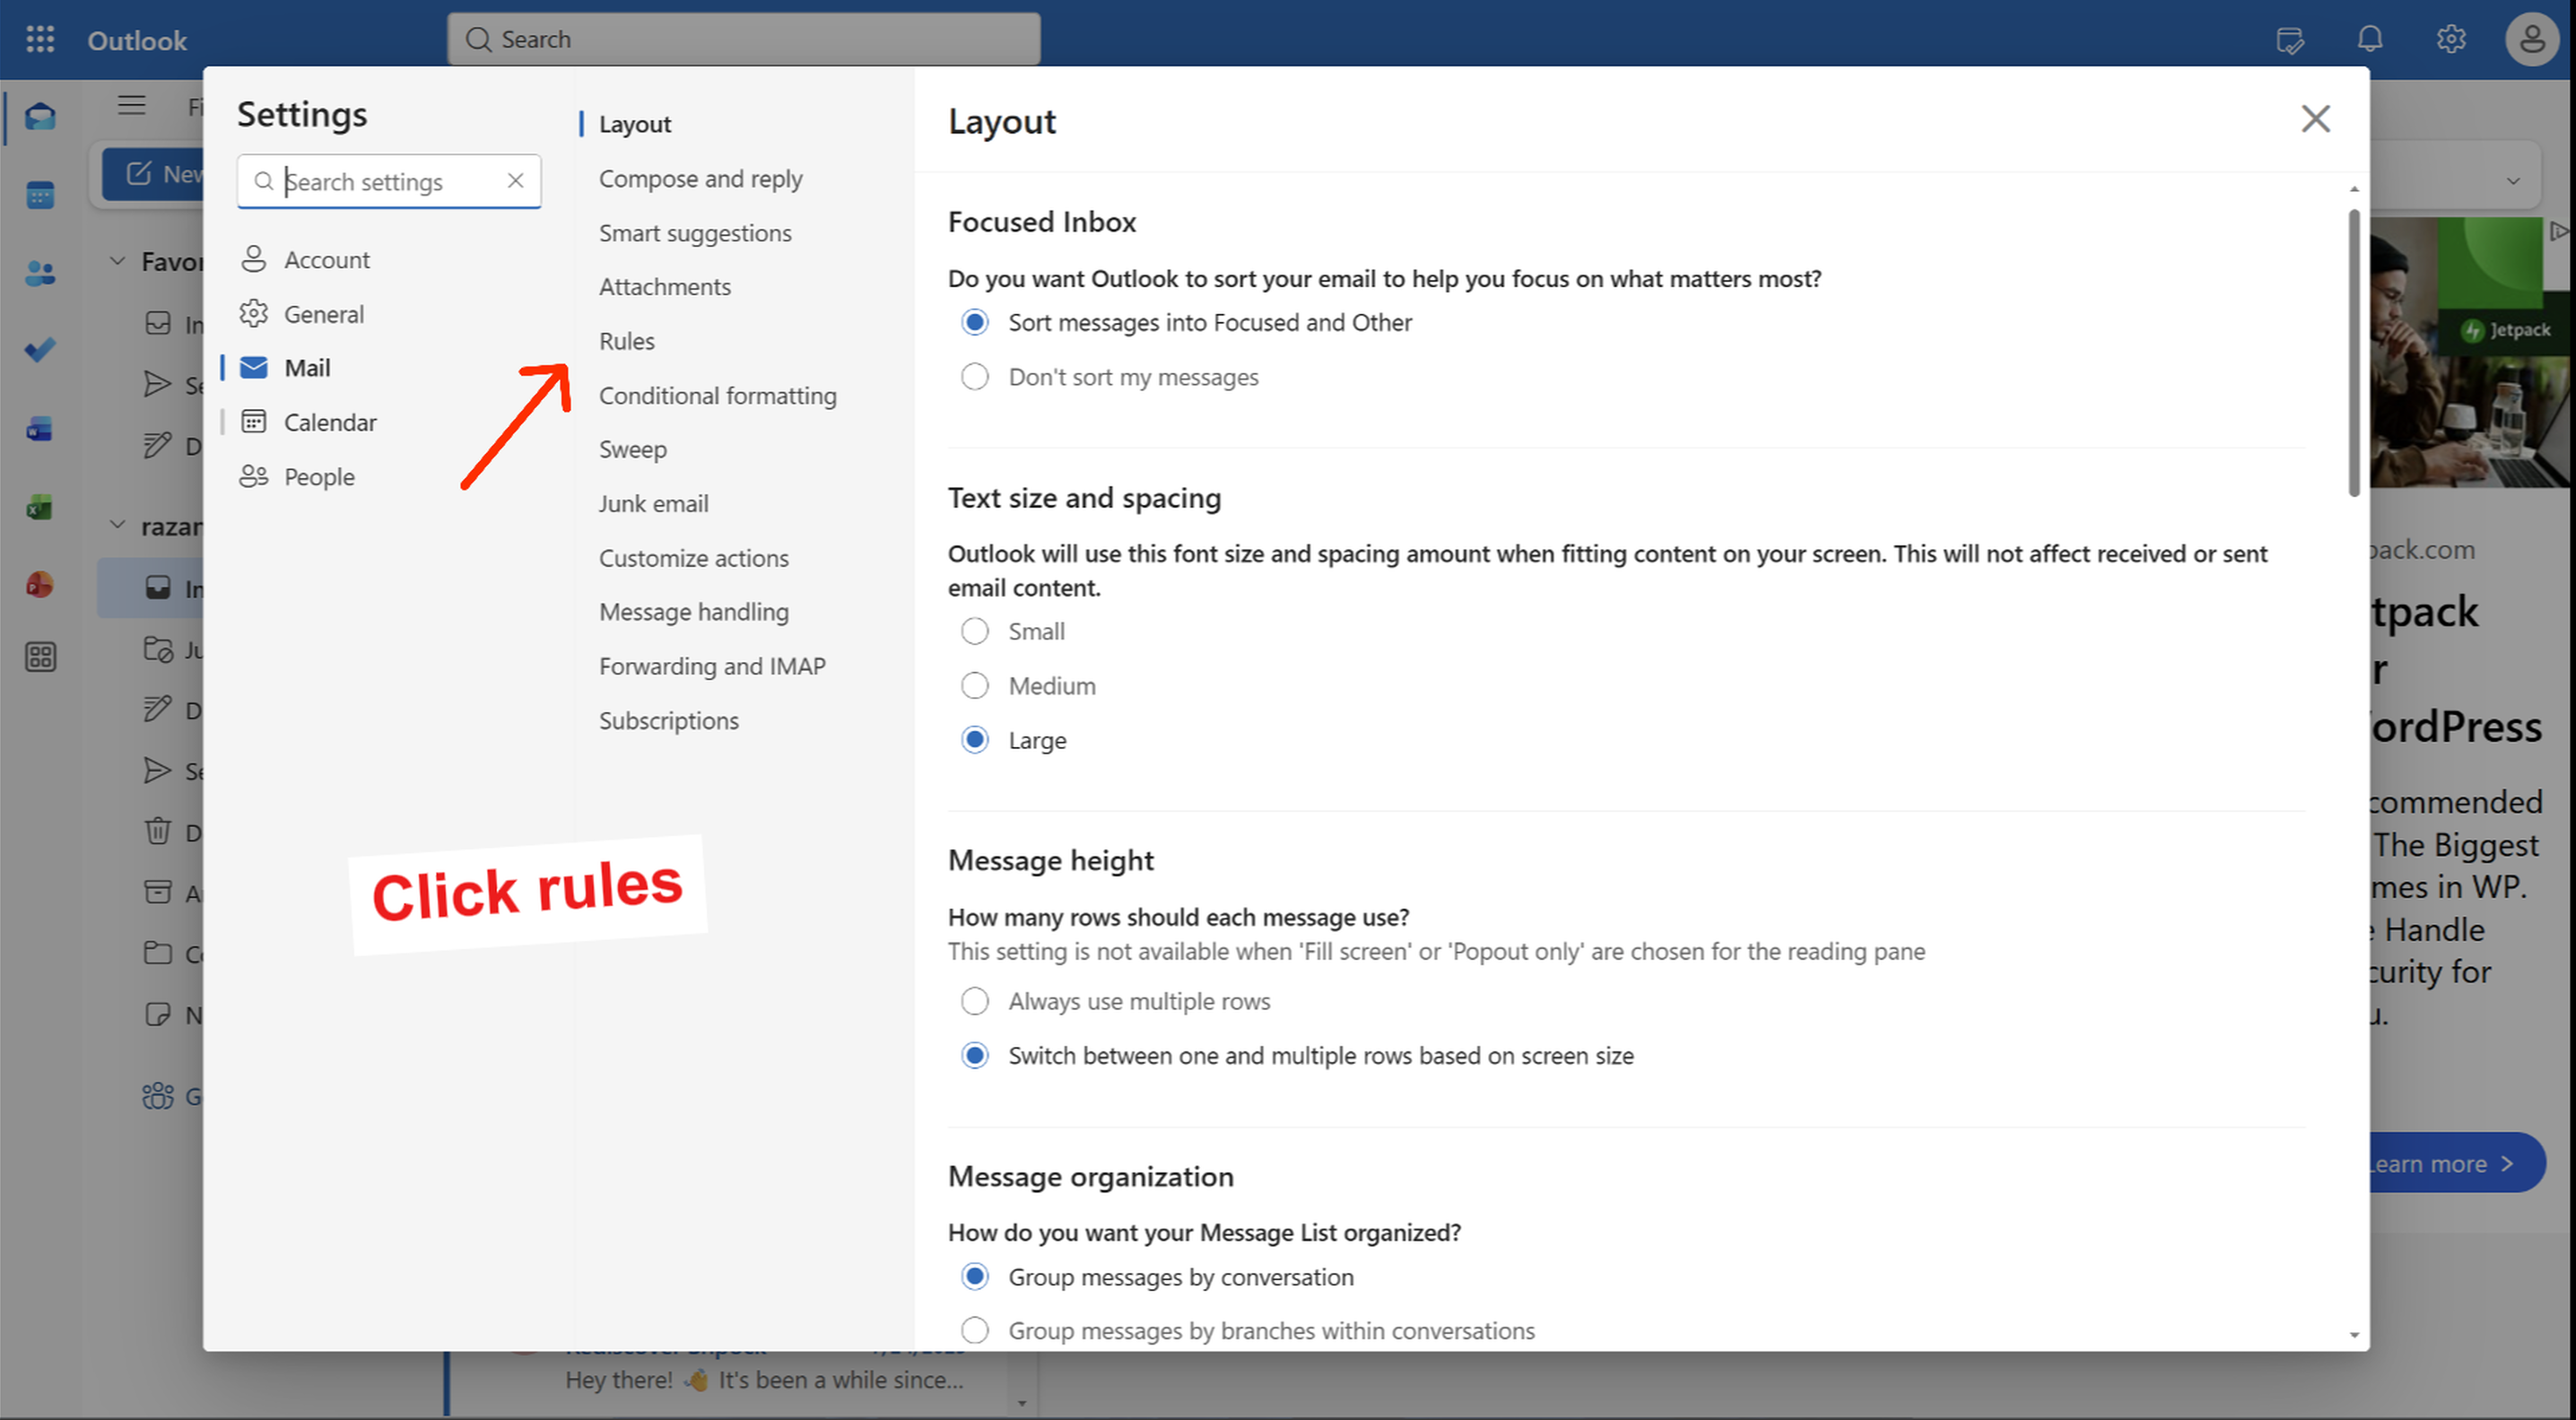The width and height of the screenshot is (2576, 1420).
Task: Open People app in left rail
Action: (40, 272)
